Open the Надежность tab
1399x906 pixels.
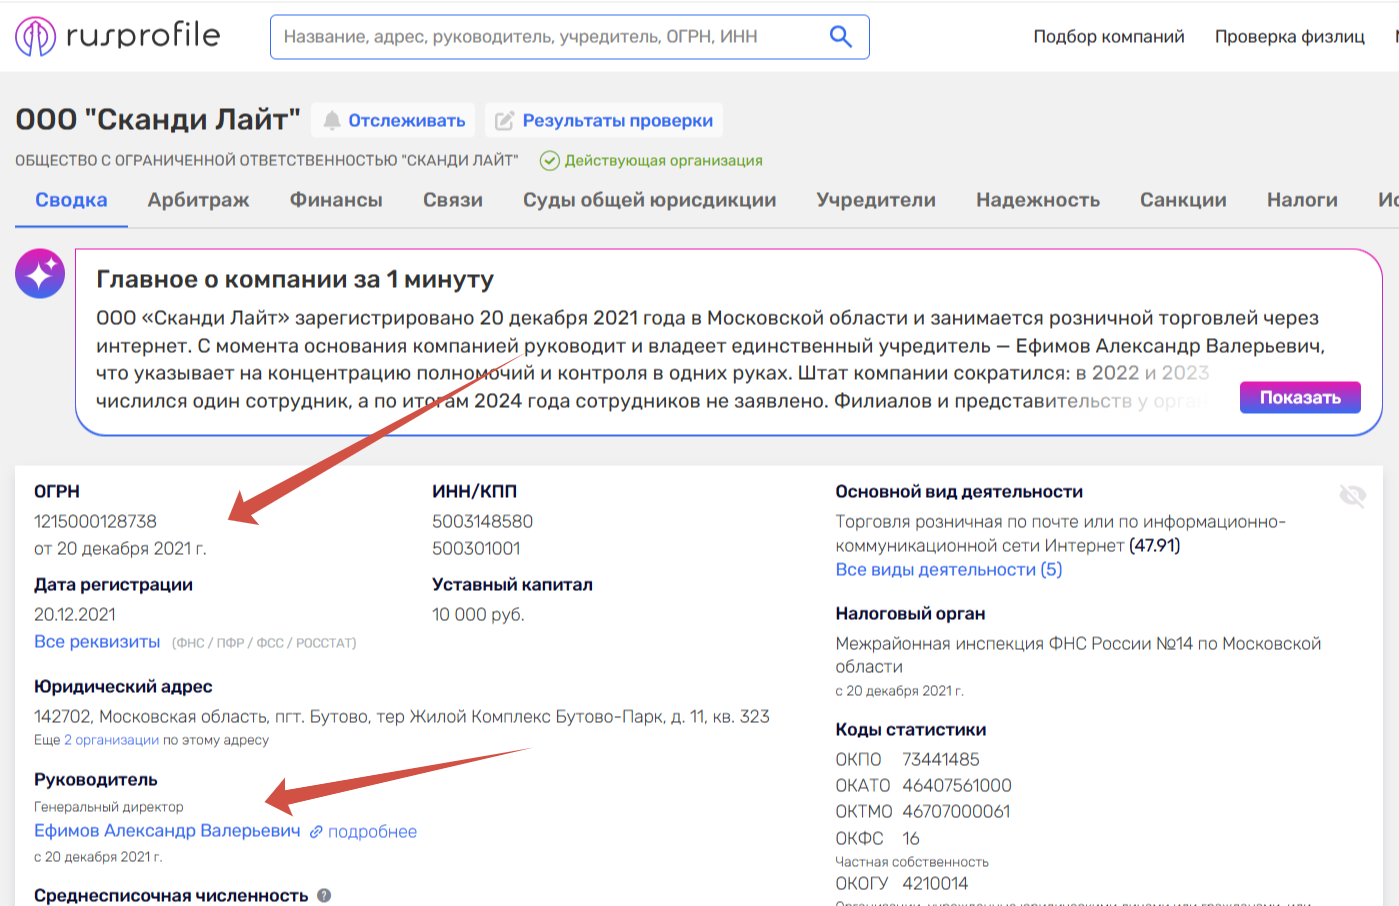(x=1038, y=200)
